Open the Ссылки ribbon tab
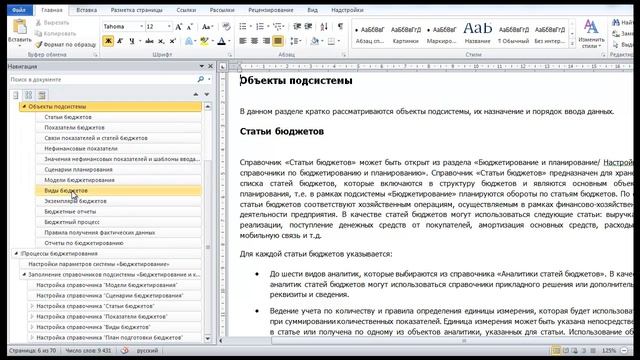Image resolution: width=640 pixels, height=360 pixels. [186, 10]
